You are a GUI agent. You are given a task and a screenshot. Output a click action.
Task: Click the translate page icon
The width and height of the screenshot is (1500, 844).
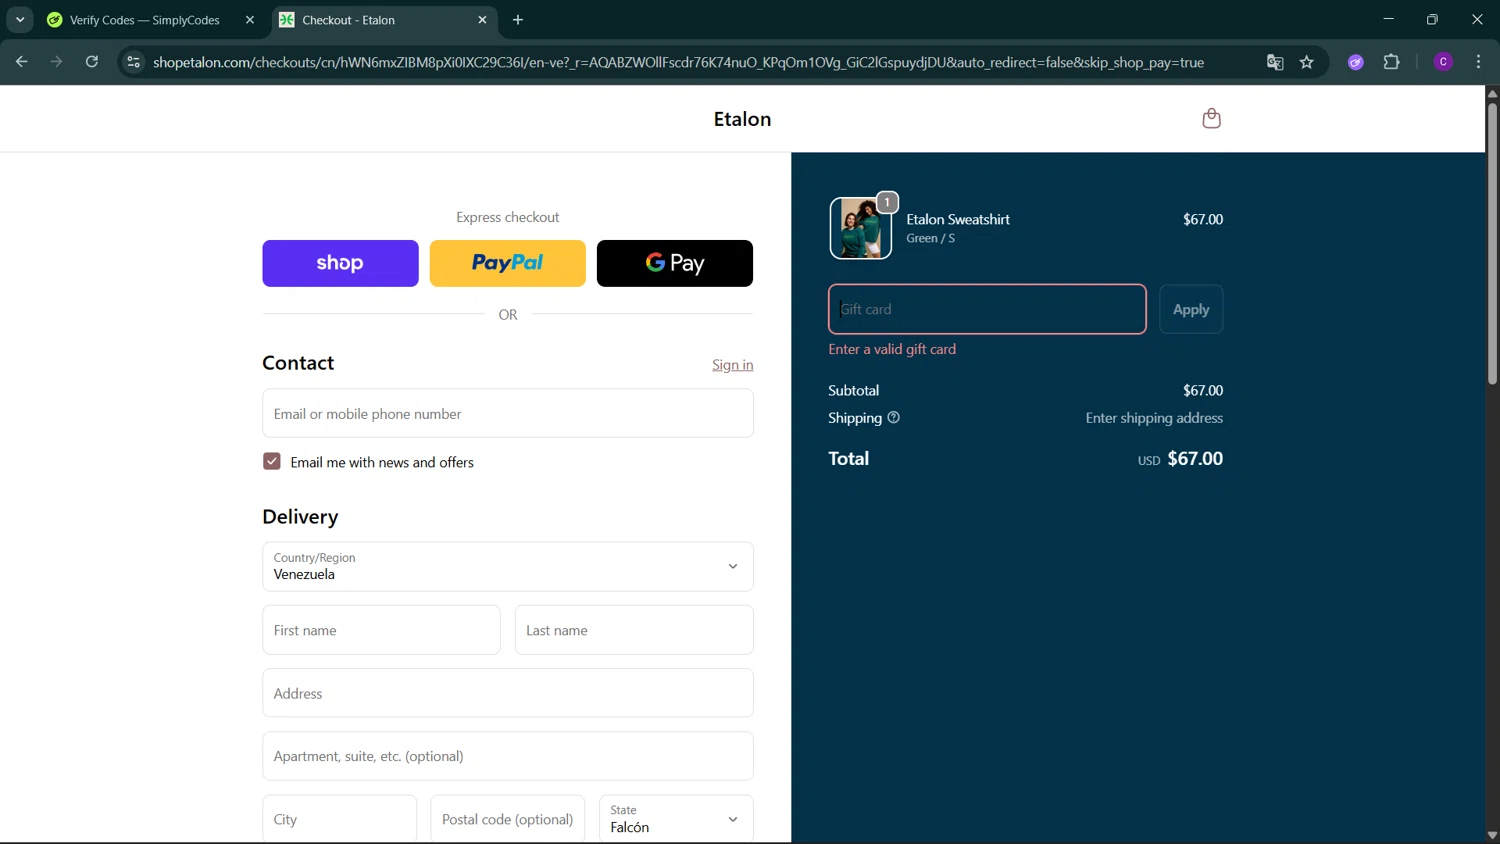(x=1275, y=62)
